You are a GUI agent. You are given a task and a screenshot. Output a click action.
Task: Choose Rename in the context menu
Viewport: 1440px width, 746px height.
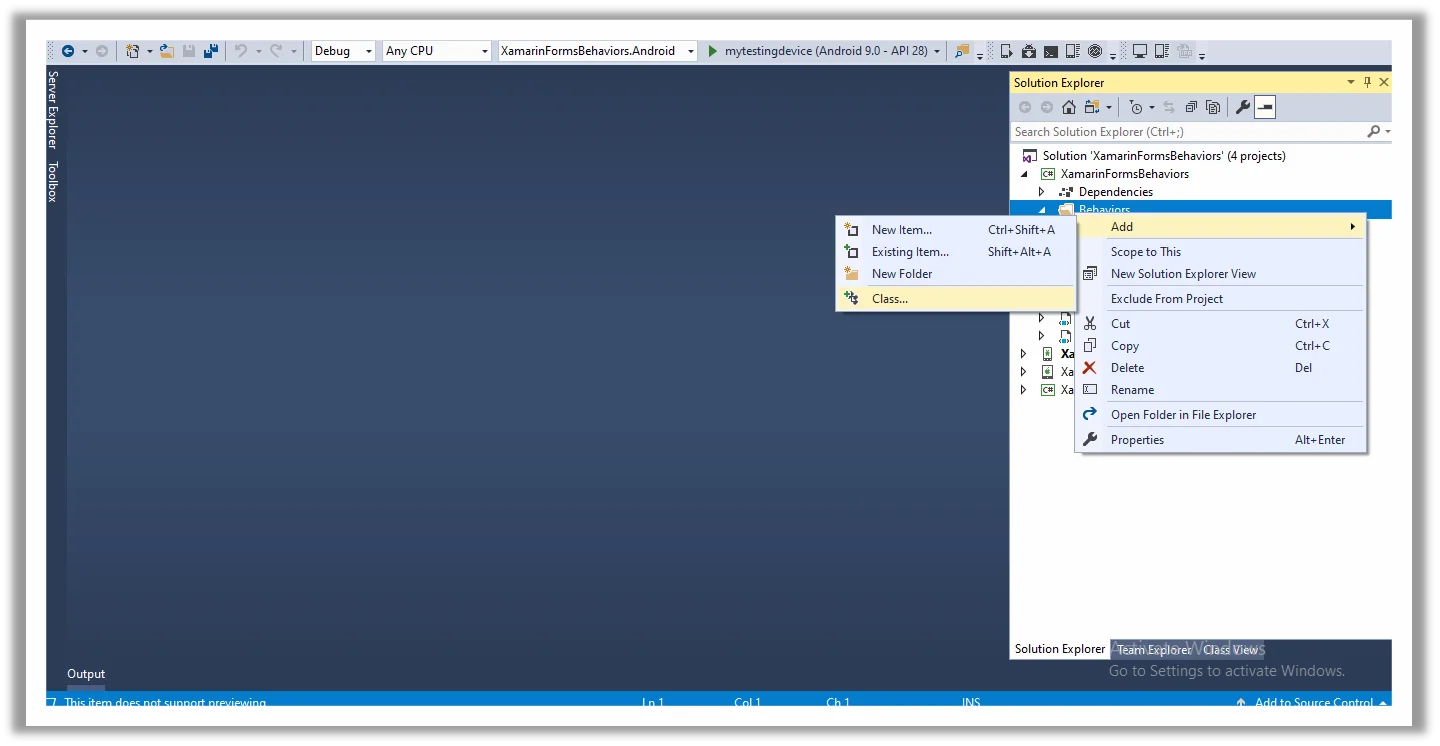click(x=1220, y=389)
